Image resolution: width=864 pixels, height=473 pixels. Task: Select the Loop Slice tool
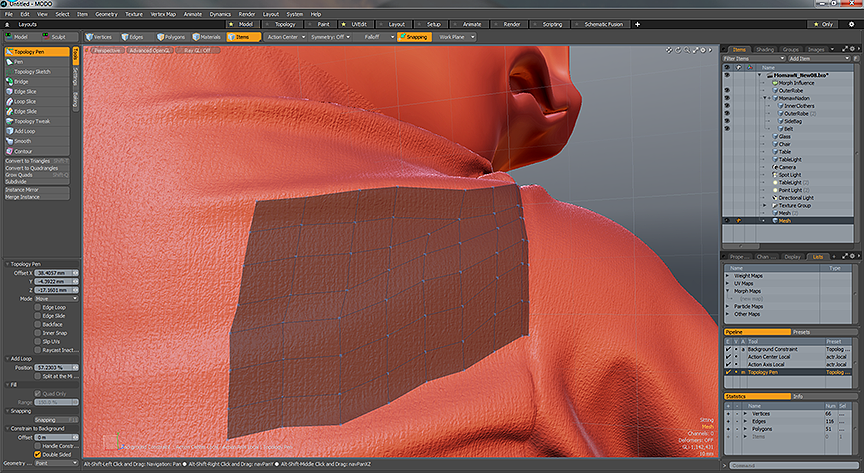click(x=37, y=101)
